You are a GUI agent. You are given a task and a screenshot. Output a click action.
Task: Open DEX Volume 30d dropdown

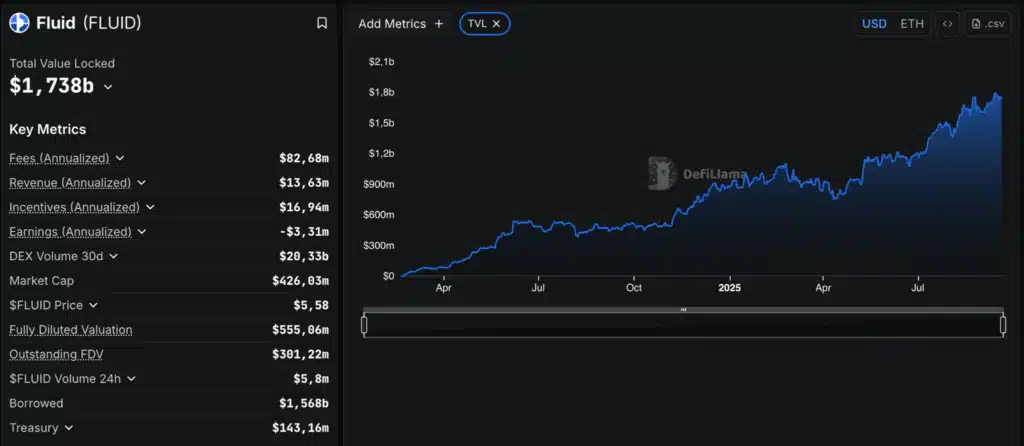click(114, 256)
